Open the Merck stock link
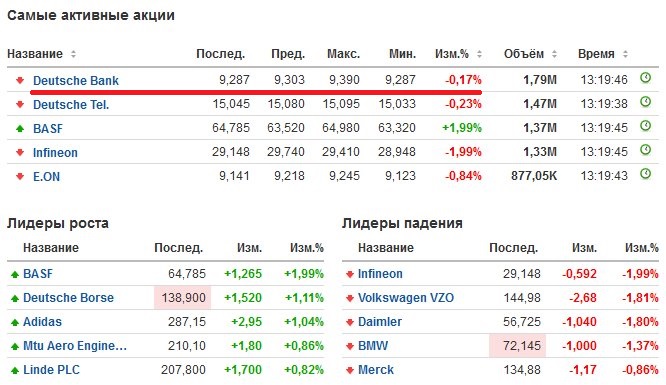This screenshot has width=666, height=385. (375, 370)
